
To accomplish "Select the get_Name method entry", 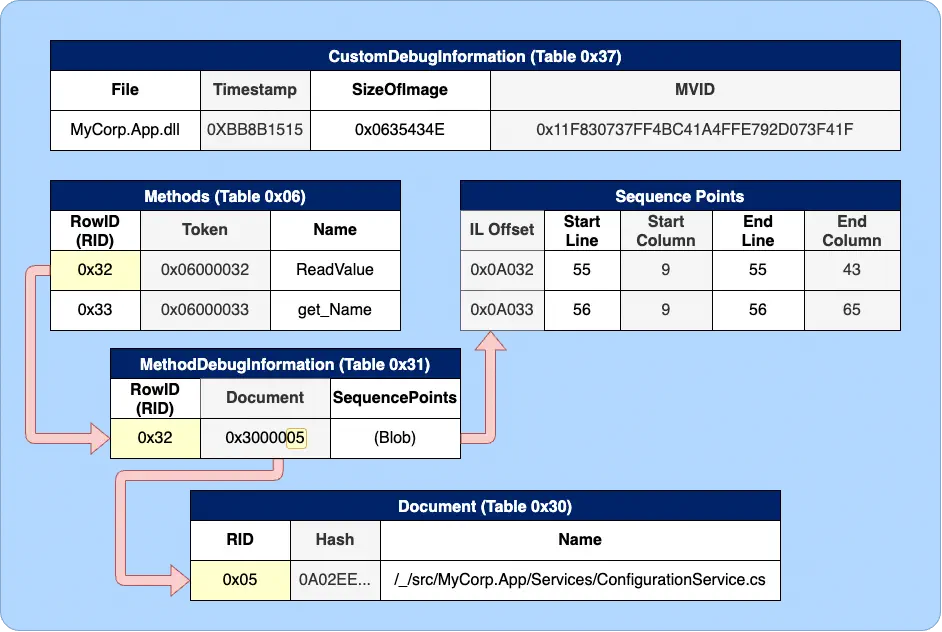I will tap(335, 310).
